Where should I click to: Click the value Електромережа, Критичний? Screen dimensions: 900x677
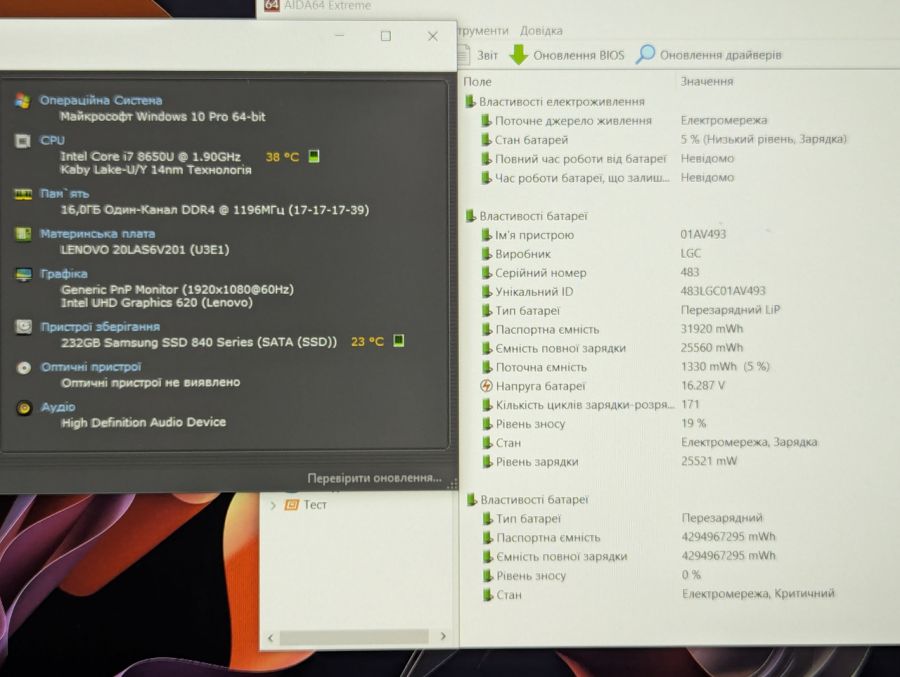point(758,593)
